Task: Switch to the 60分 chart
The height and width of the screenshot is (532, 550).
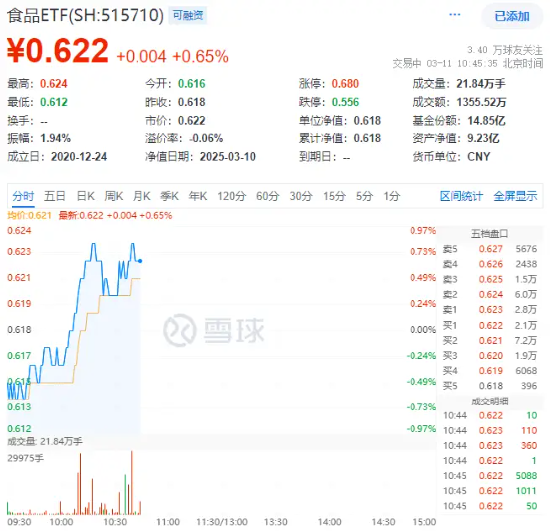Action: tap(267, 196)
